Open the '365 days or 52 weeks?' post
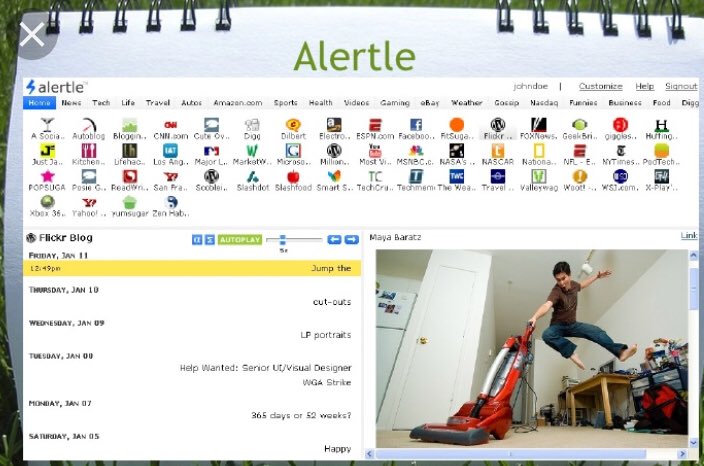The width and height of the screenshot is (704, 466). click(301, 415)
